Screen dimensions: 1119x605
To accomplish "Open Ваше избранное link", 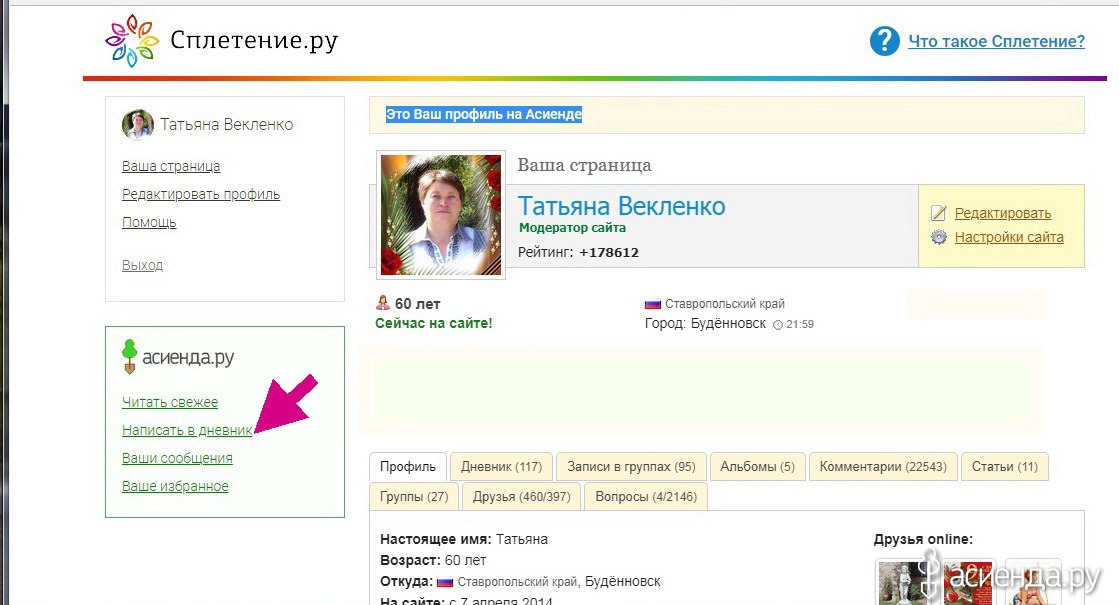I will pos(175,486).
